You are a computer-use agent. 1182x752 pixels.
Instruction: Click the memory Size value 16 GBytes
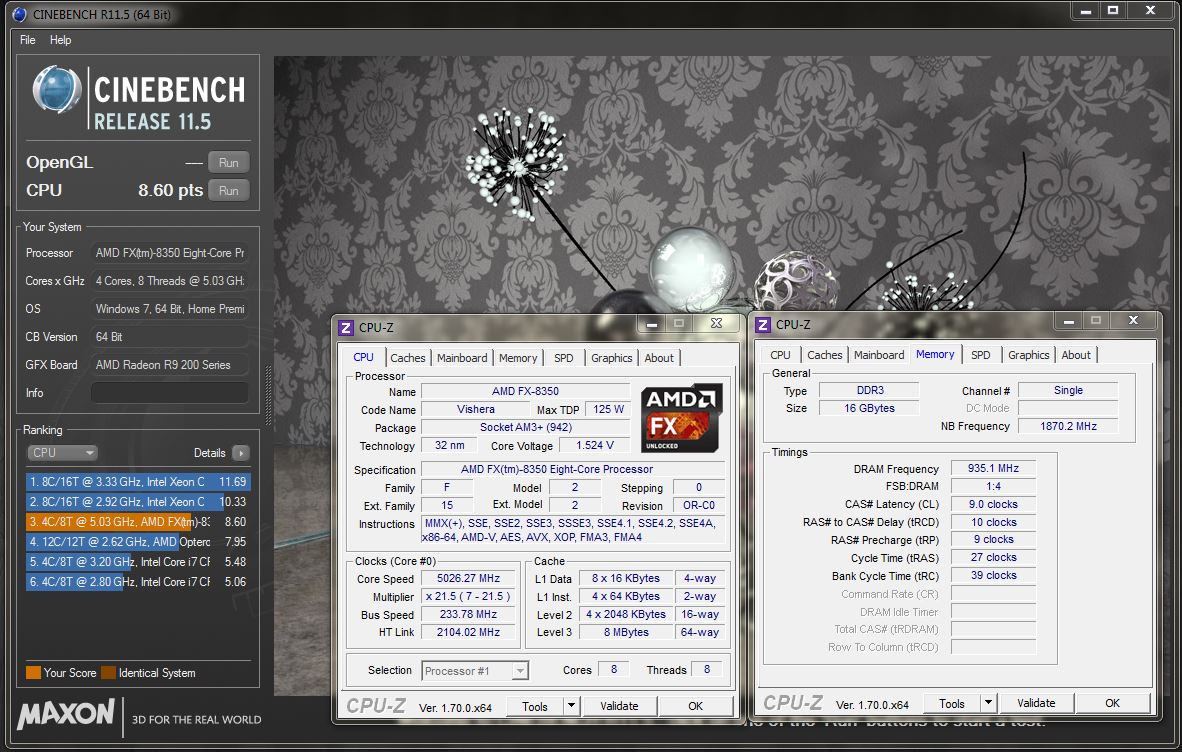[869, 408]
